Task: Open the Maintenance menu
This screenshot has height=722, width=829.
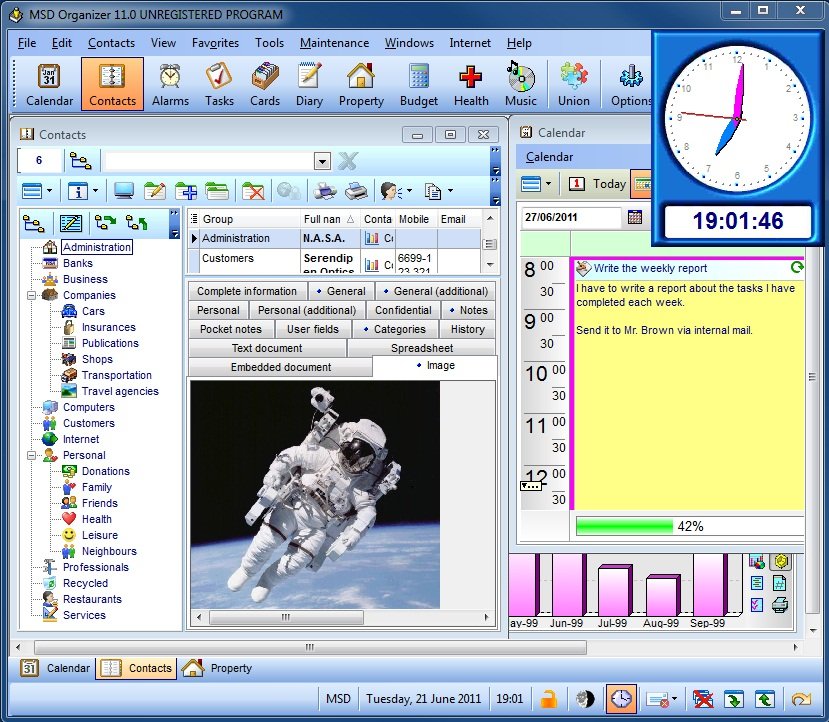Action: point(334,43)
